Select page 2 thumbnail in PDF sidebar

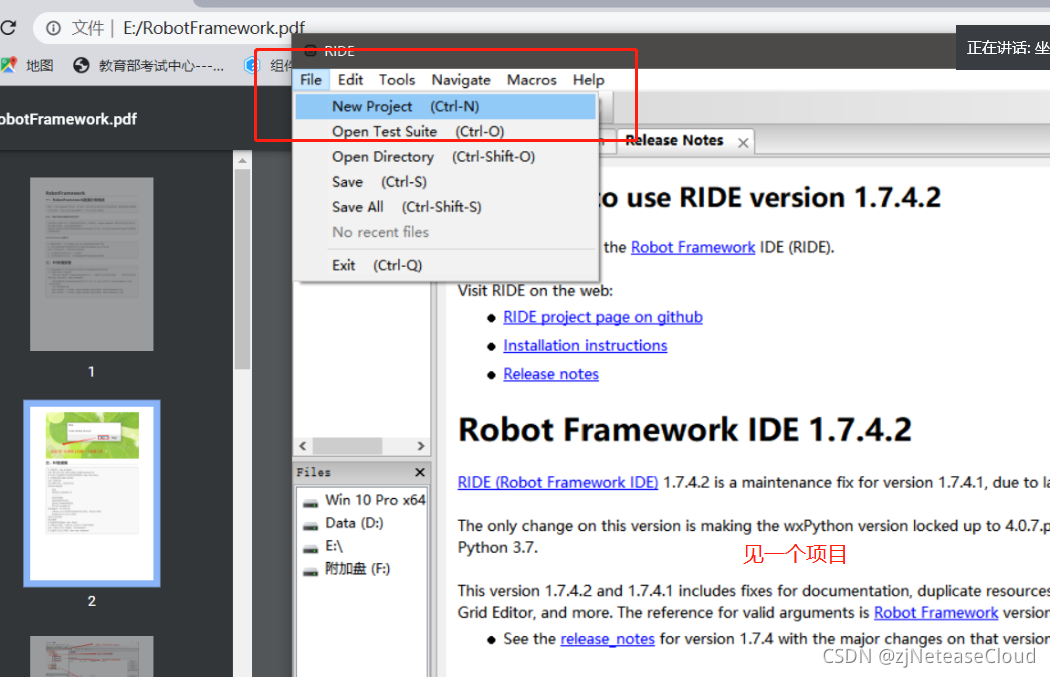91,492
